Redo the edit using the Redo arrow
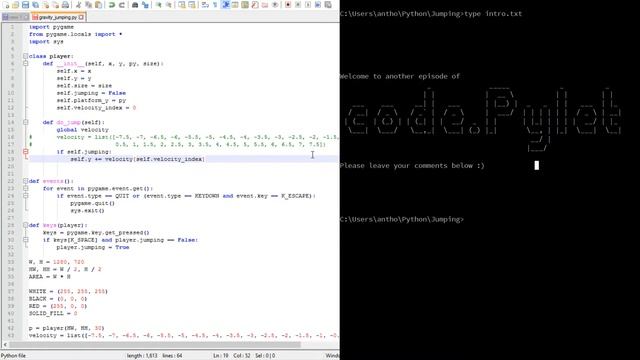Screen dimensions: 640x360 pyautogui.click(x=122, y=5)
